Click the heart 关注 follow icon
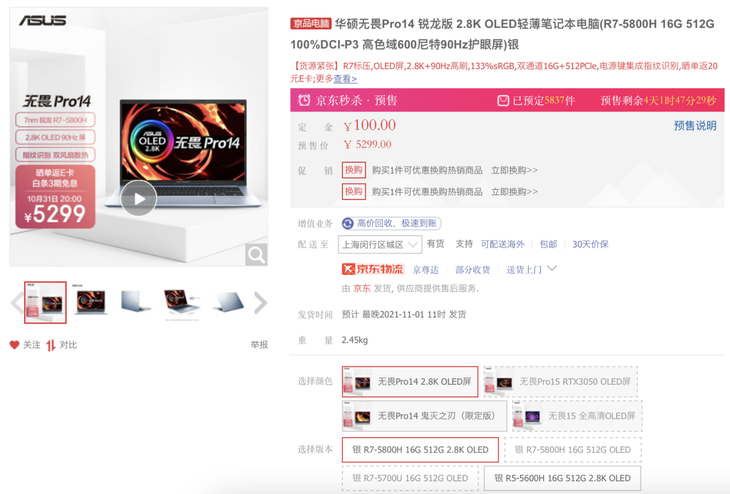 point(14,345)
